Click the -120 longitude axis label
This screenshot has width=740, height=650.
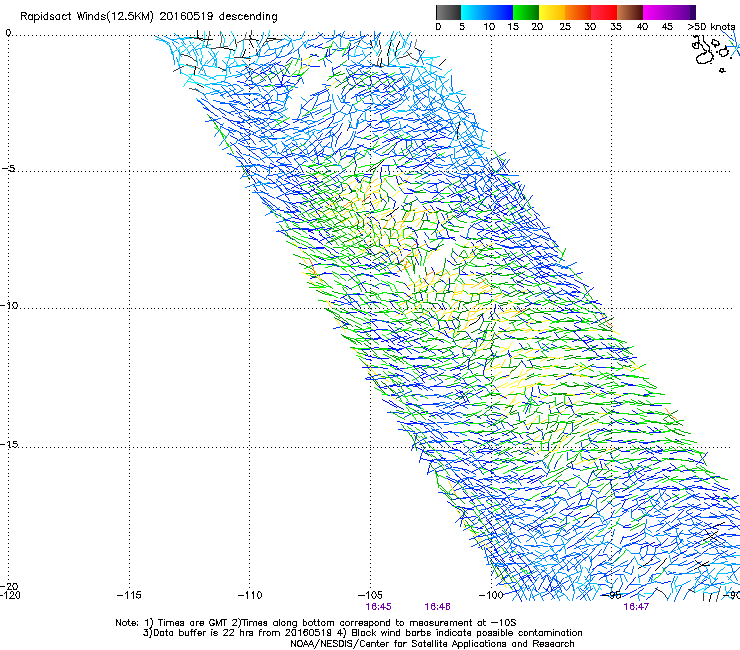point(10,595)
